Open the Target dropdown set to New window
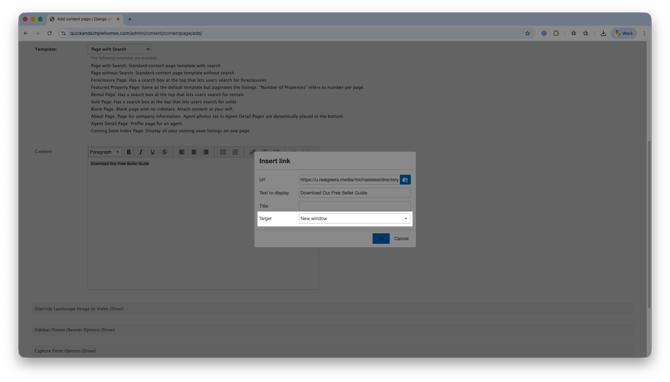 pyautogui.click(x=354, y=219)
